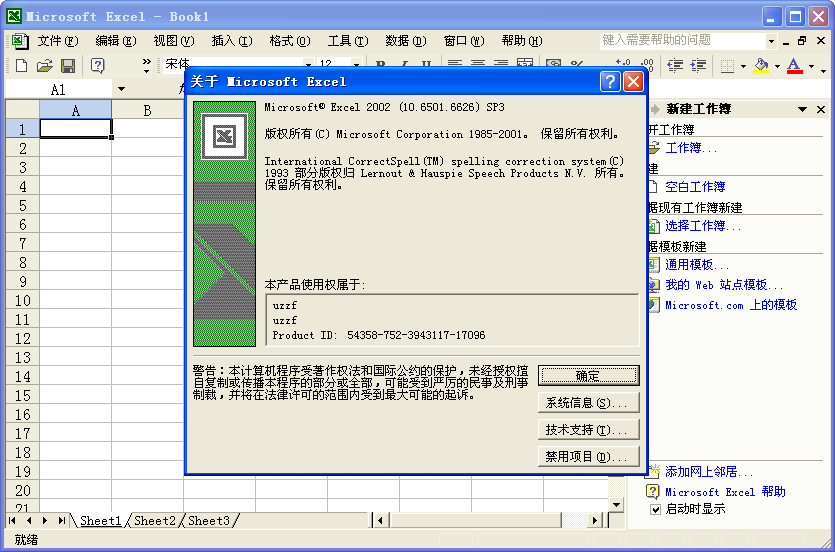Click the icon beside 添加网上邻居...

coord(654,471)
